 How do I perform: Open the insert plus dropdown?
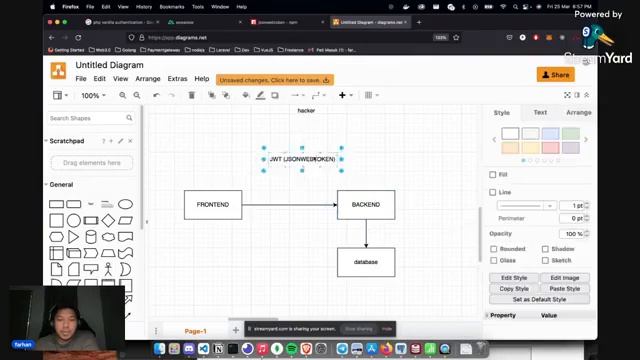346,95
